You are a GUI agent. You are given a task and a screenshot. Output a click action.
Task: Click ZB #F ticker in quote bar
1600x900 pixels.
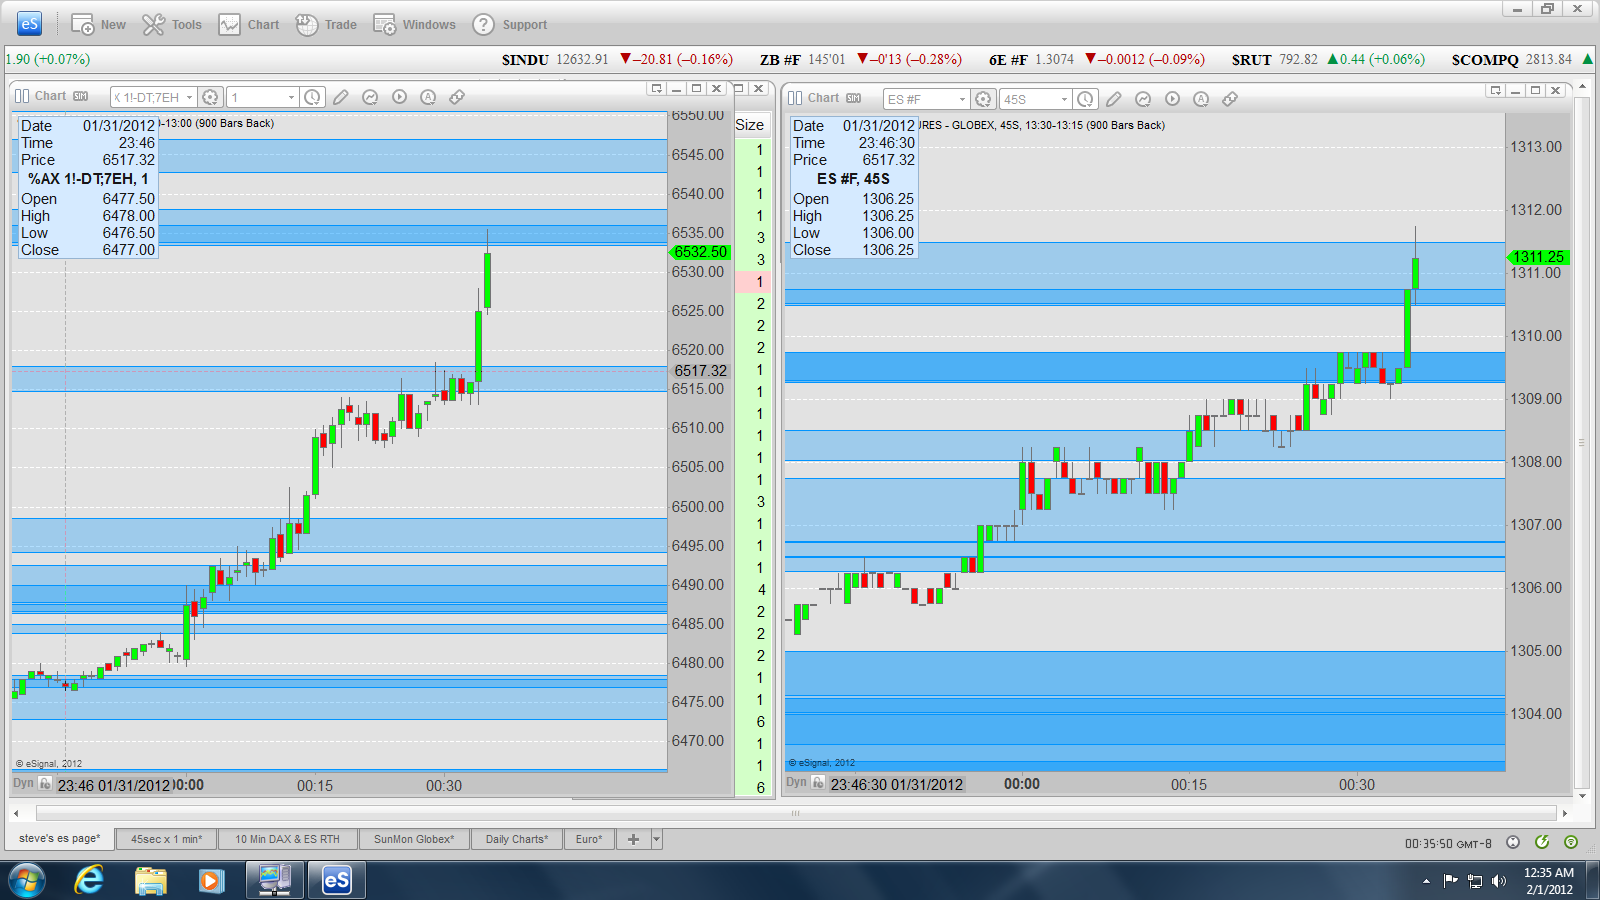tap(780, 60)
